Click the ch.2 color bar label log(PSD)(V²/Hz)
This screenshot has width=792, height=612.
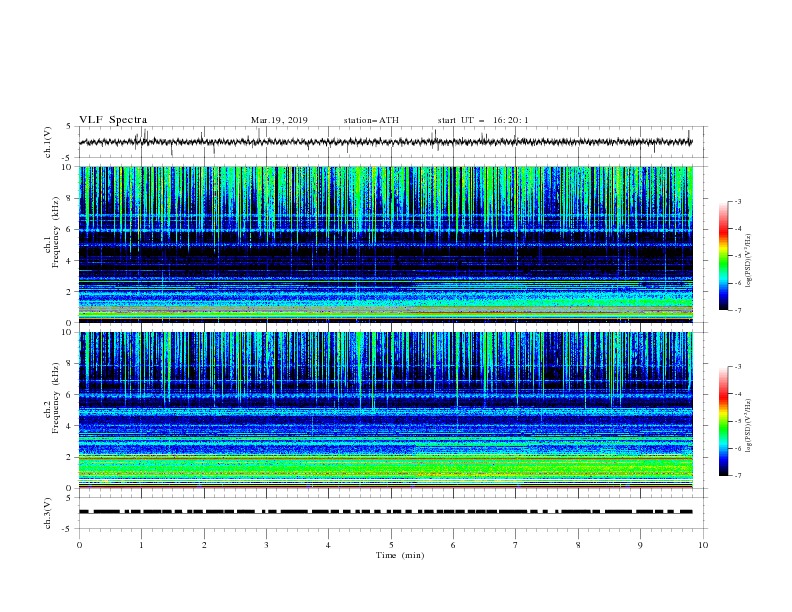point(749,426)
